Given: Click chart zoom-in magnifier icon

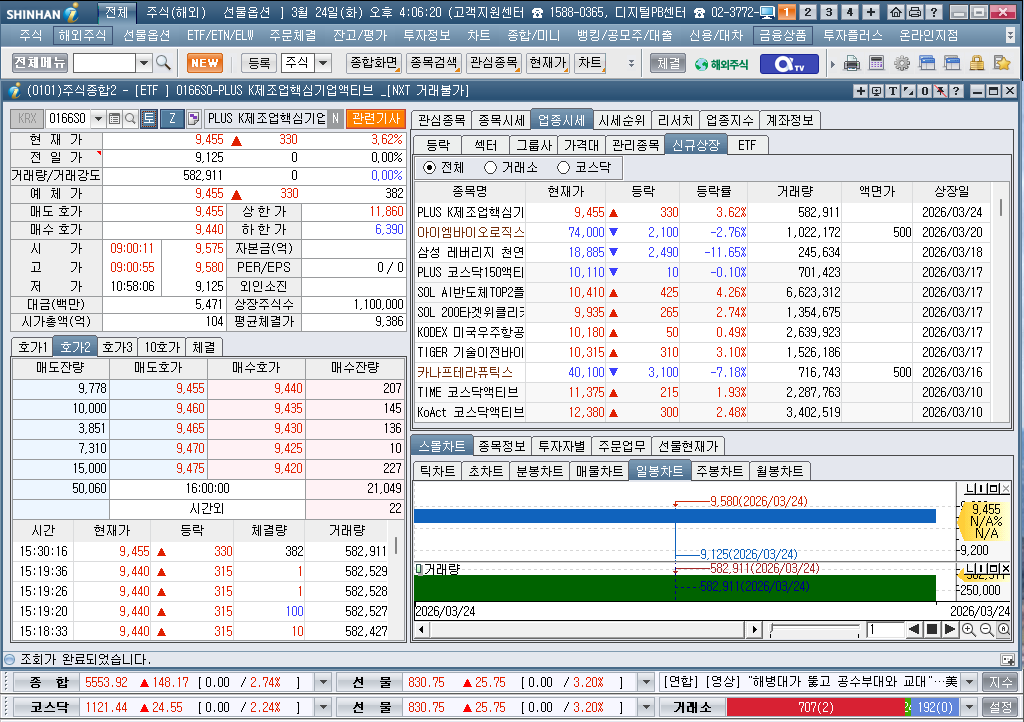Looking at the screenshot, I should [x=968, y=629].
